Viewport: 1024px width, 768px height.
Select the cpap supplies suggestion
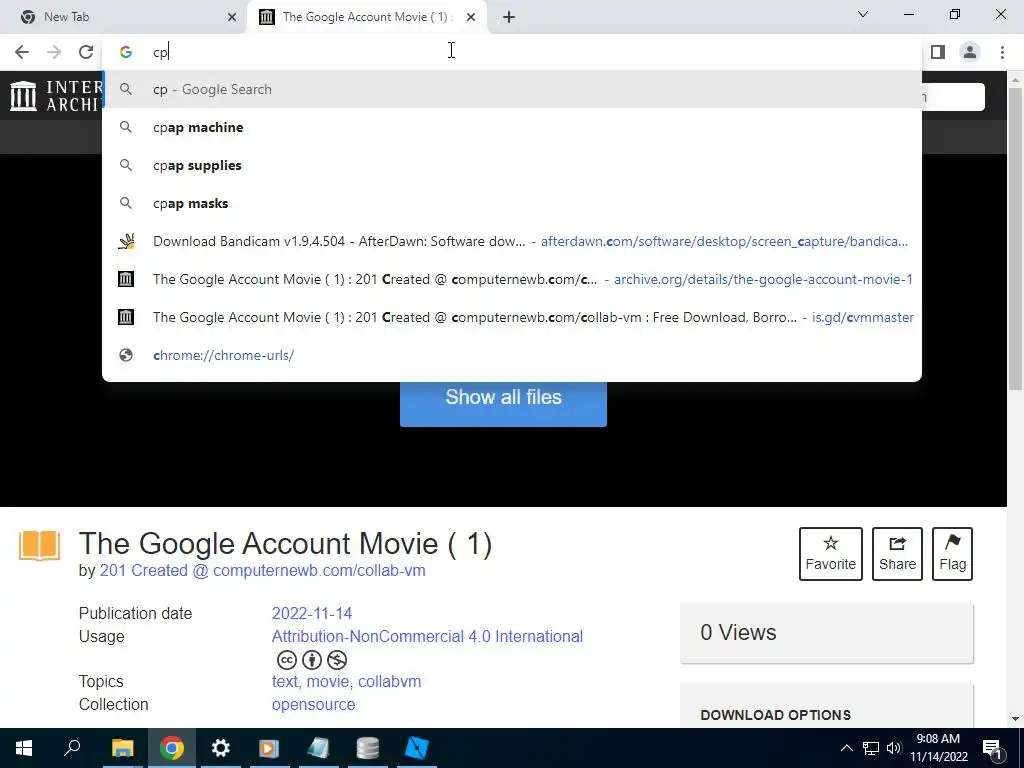(511, 165)
